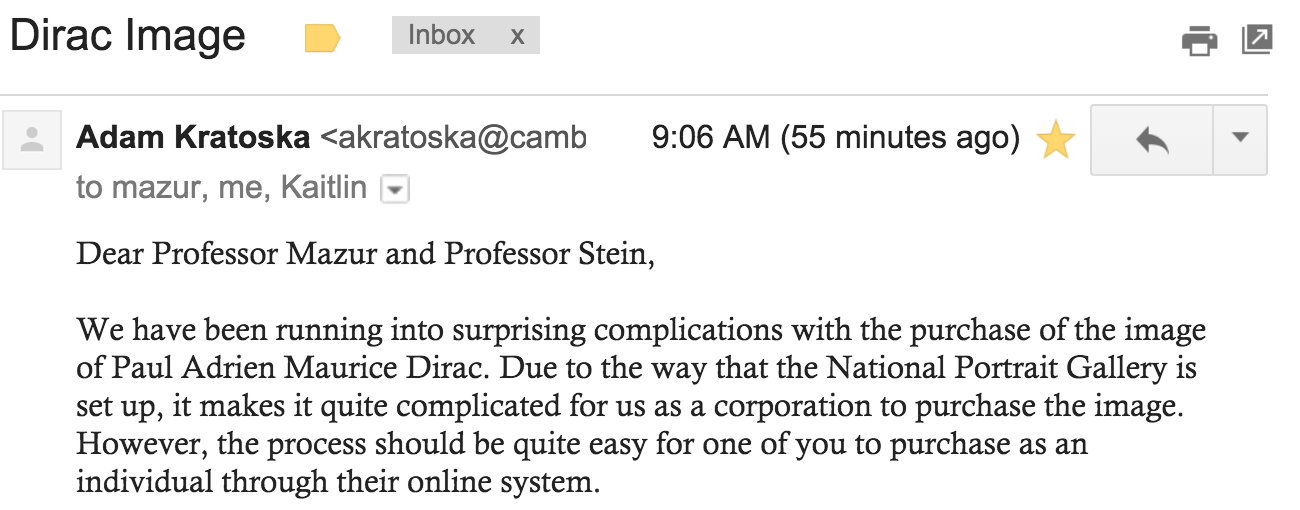The height and width of the screenshot is (510, 1300).
Task: Print this email using the printer icon
Action: pos(1199,41)
